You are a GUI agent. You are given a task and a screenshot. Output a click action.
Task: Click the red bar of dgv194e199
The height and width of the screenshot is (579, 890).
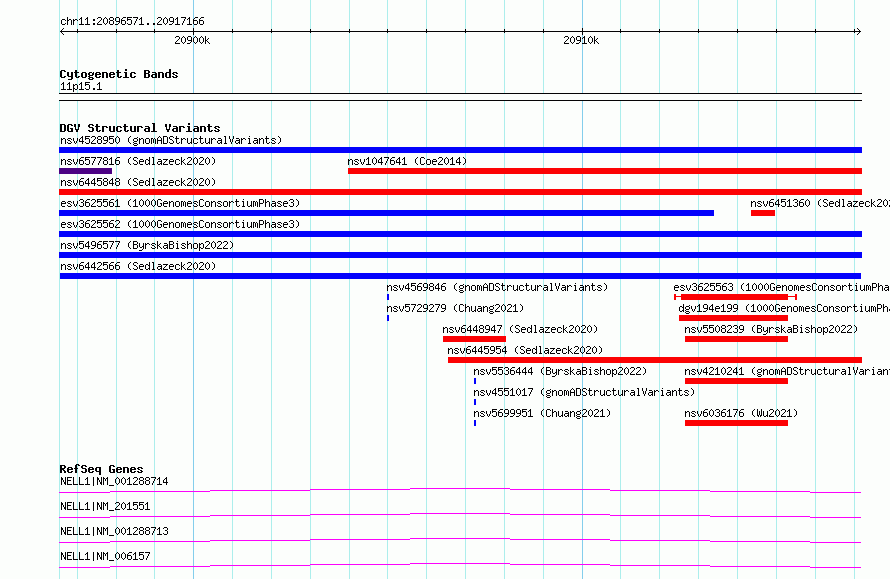coord(733,318)
